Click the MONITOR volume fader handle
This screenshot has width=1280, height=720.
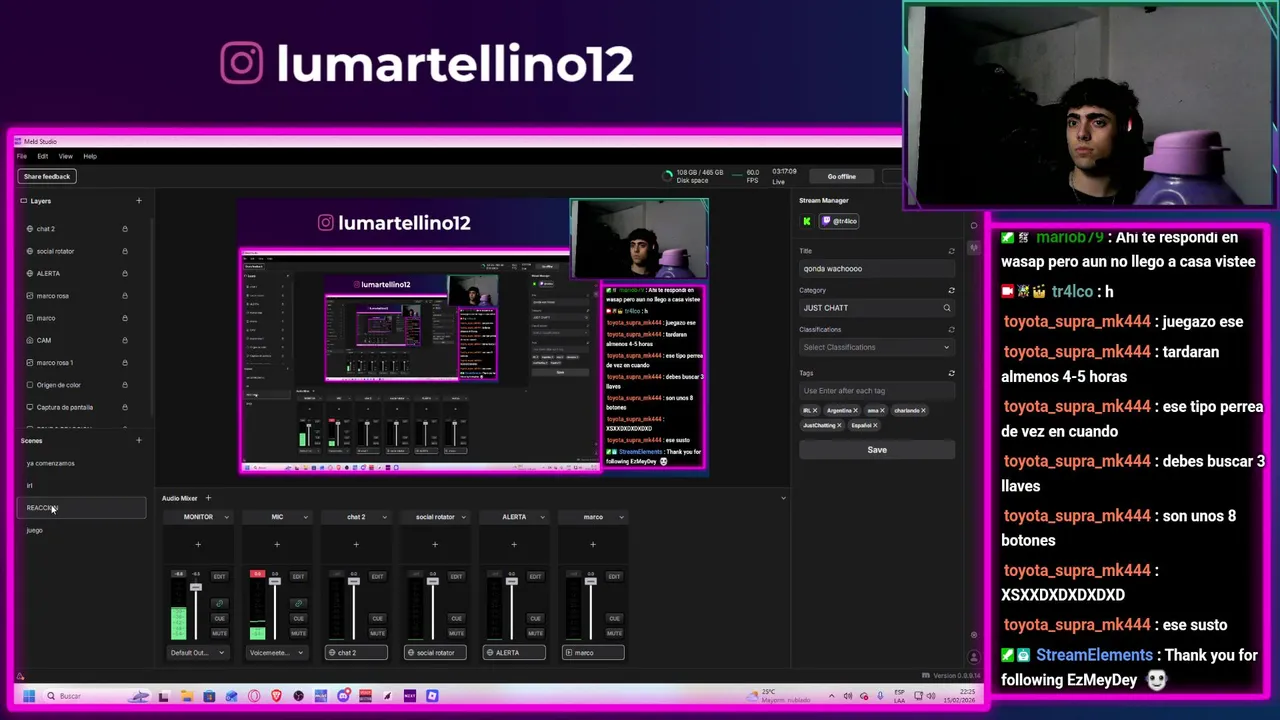point(195,587)
